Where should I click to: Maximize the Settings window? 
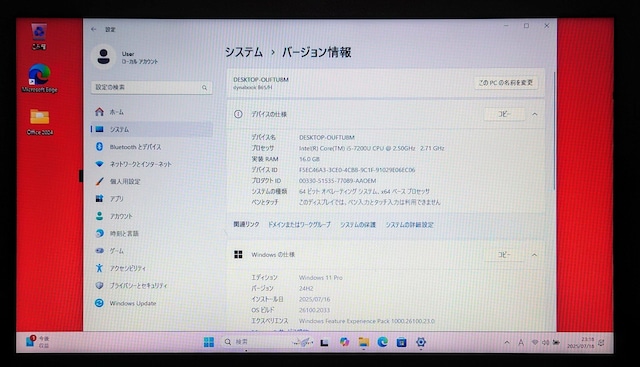tap(526, 26)
